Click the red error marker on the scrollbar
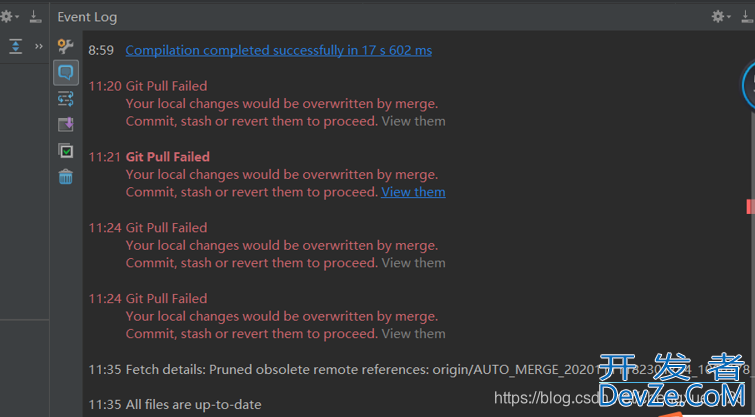The width and height of the screenshot is (755, 417). [750, 206]
